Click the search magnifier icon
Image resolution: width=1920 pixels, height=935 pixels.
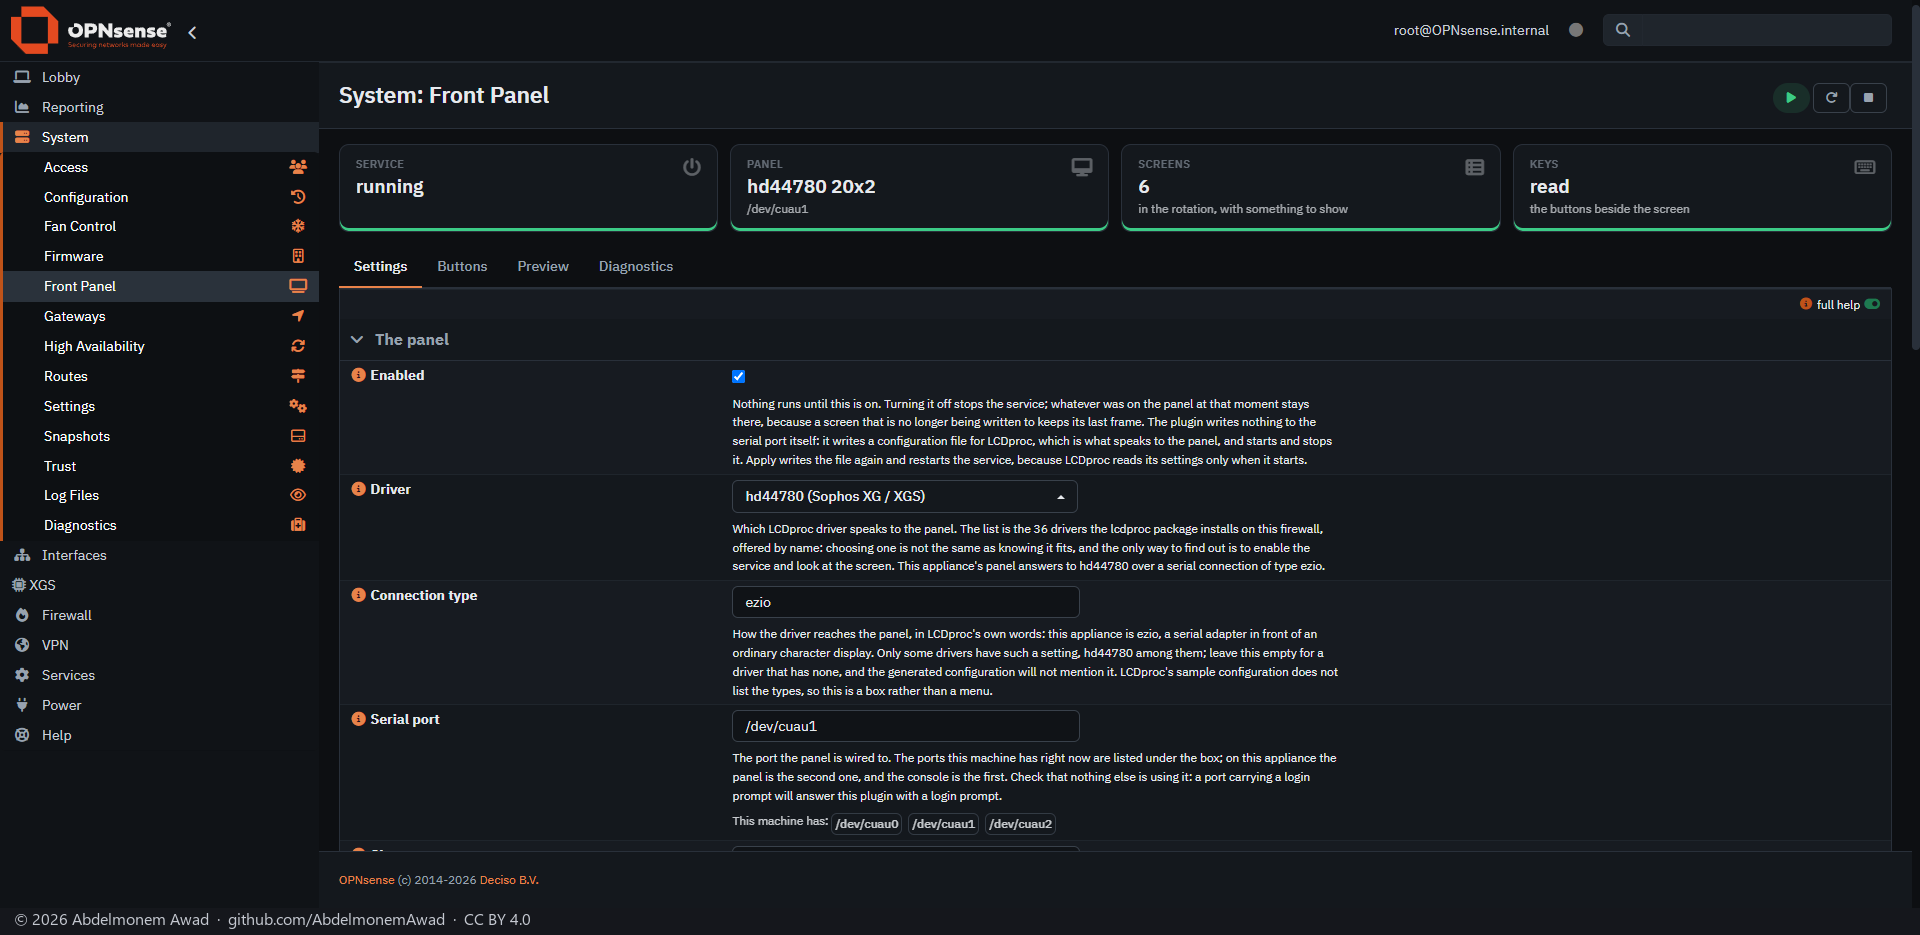(1623, 30)
